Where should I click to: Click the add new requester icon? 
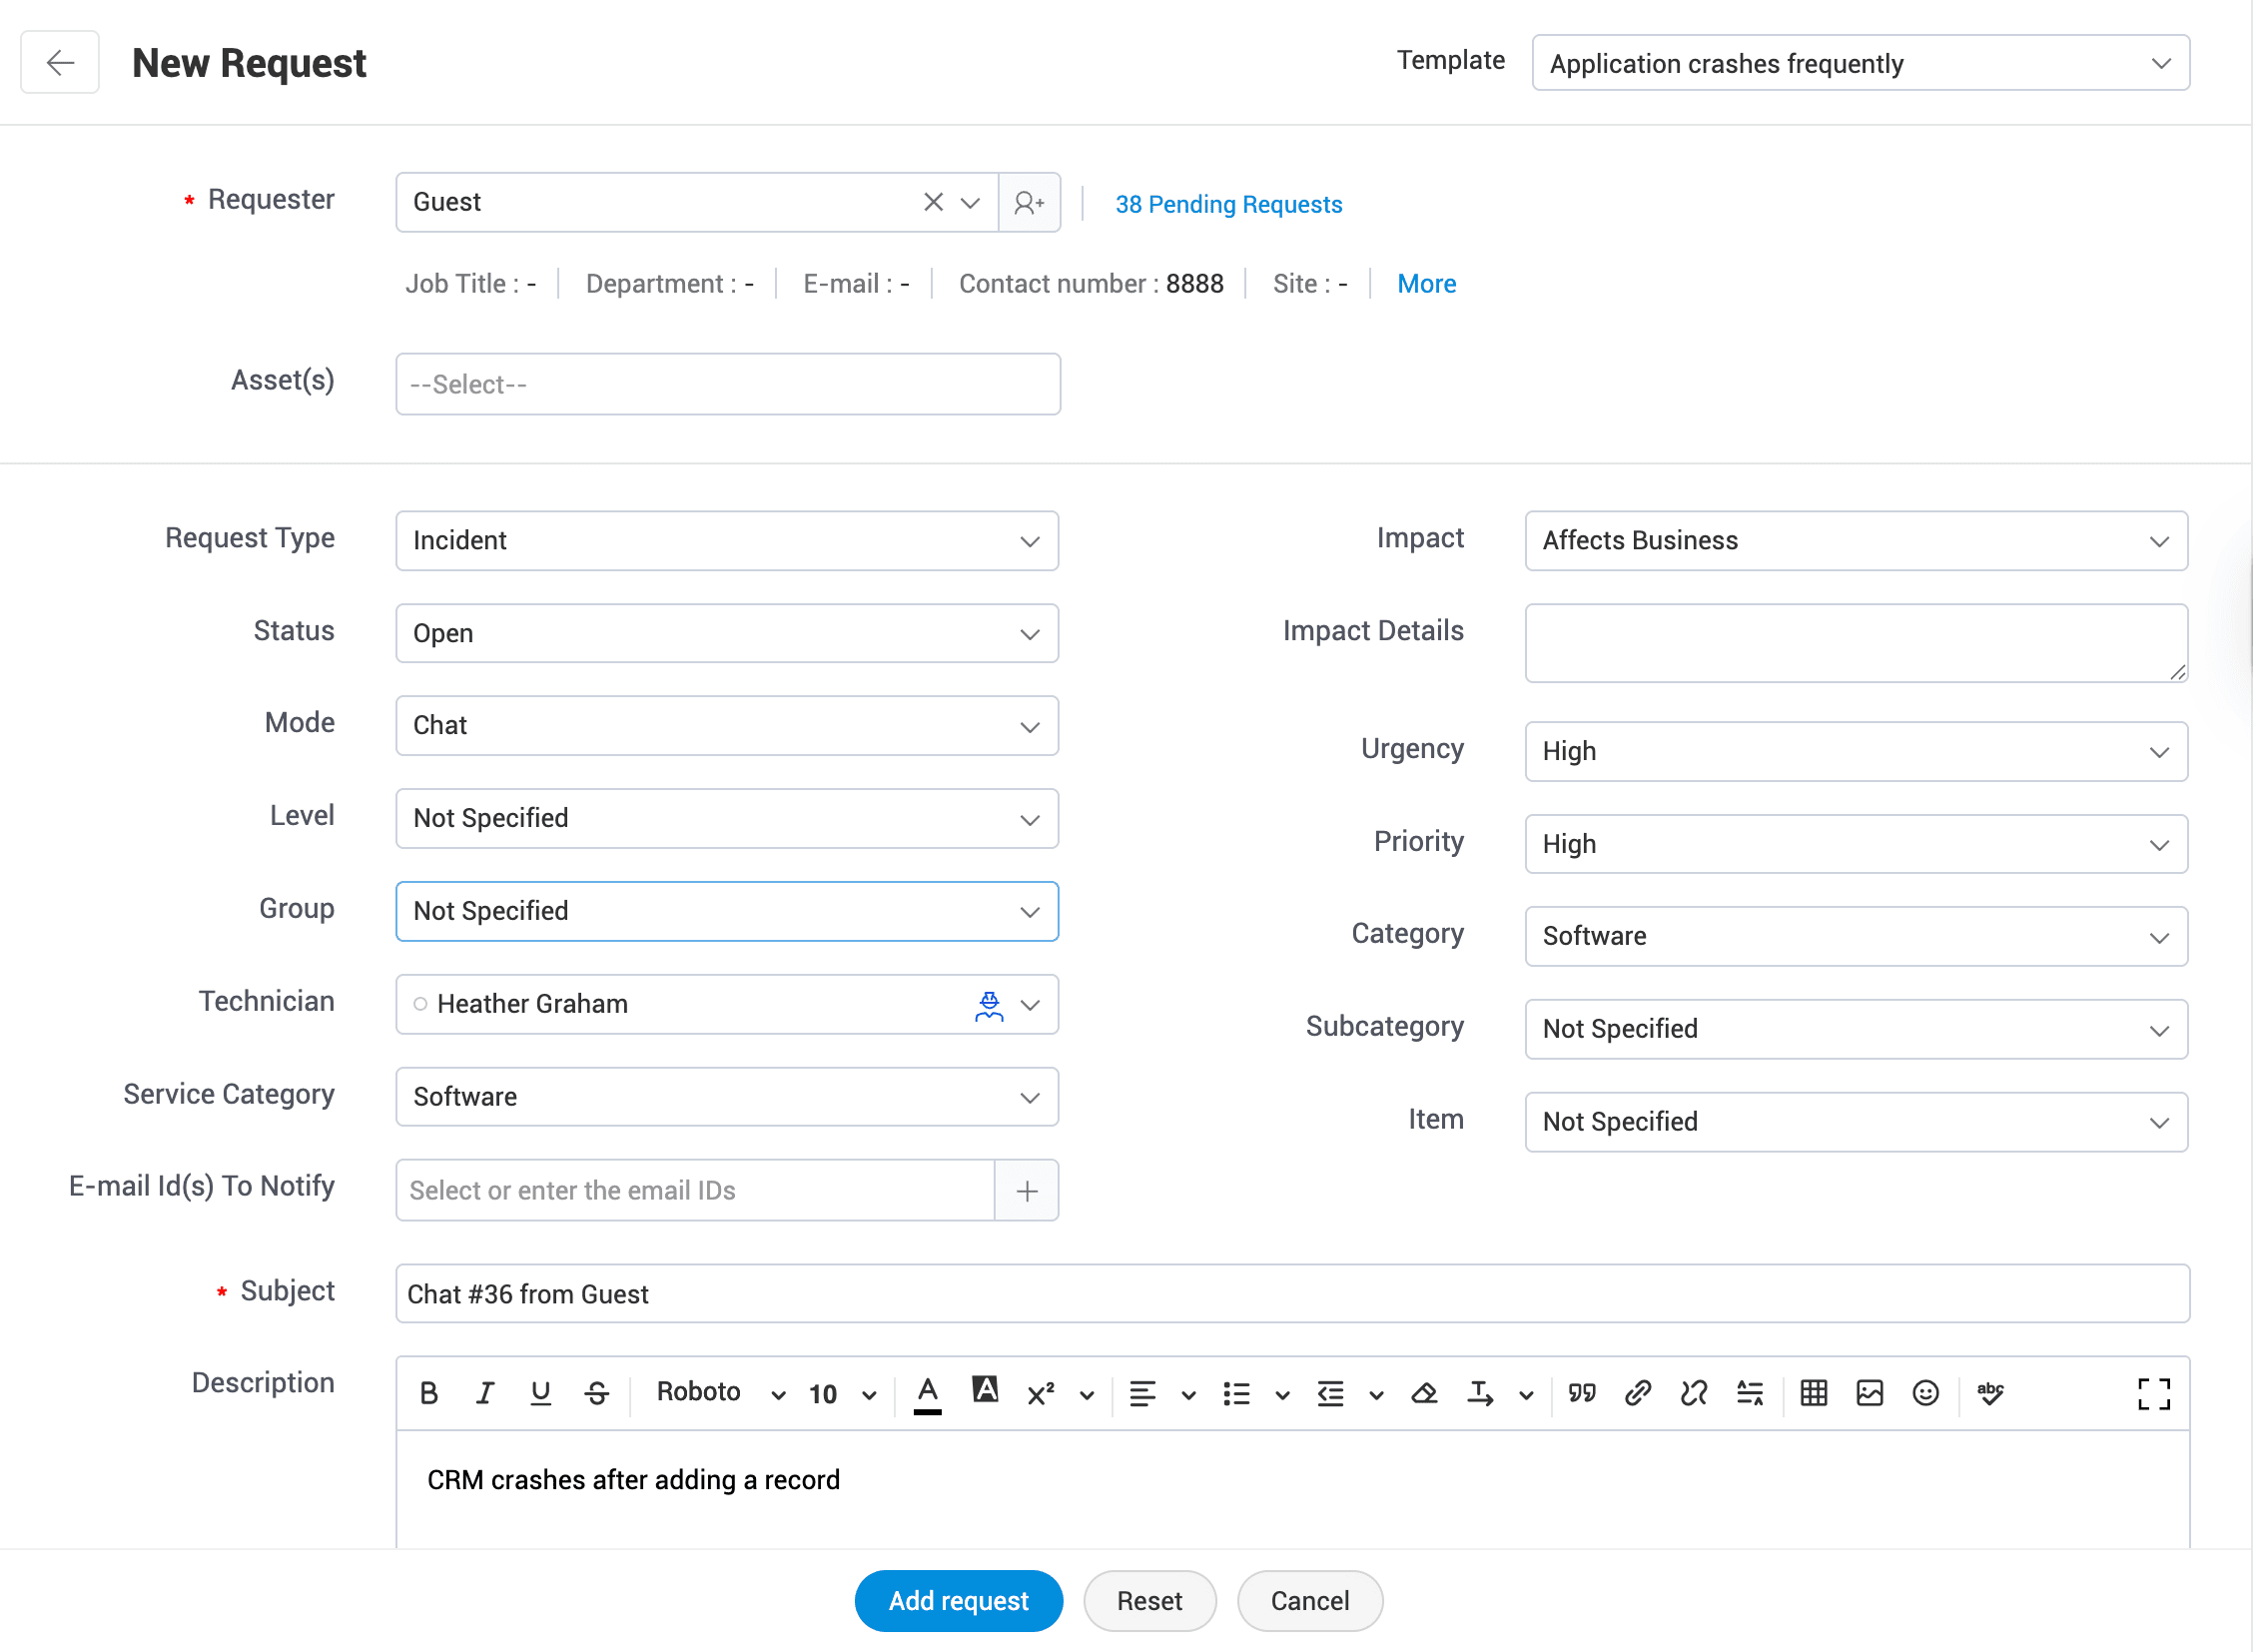(x=1028, y=202)
